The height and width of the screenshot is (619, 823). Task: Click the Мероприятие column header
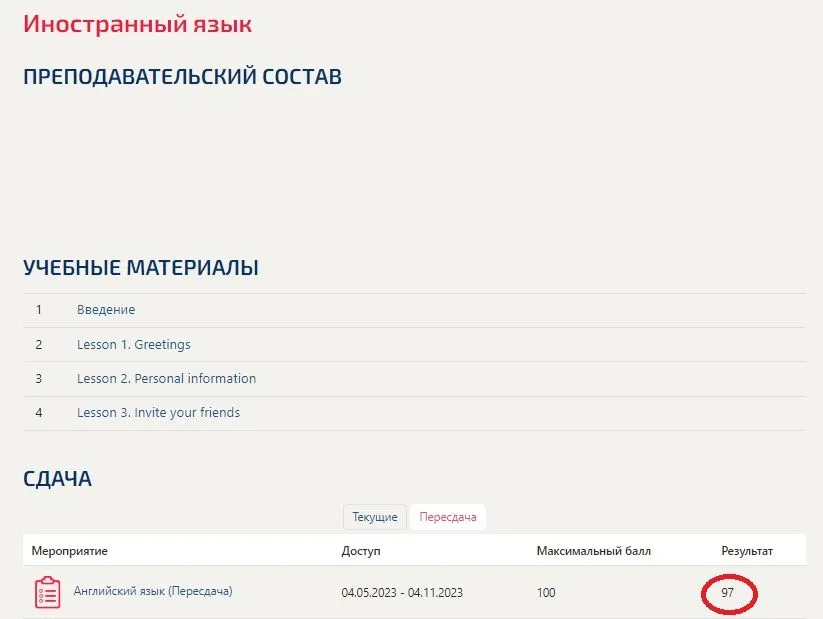pyautogui.click(x=70, y=551)
